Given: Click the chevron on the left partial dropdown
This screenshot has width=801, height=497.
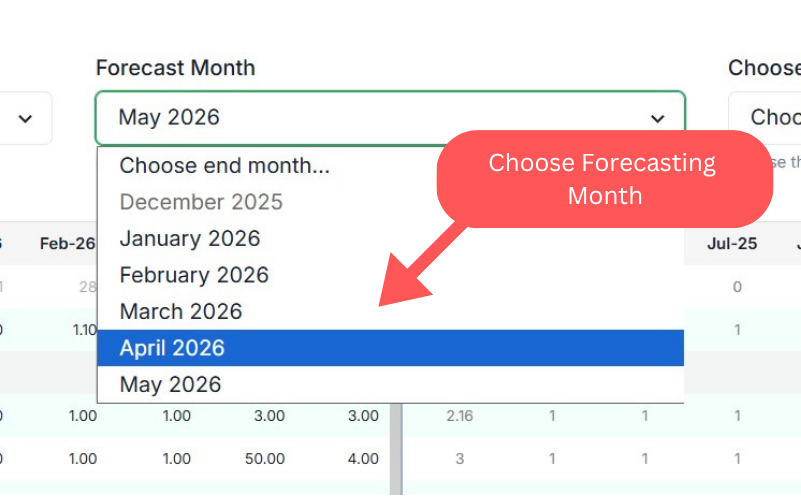Looking at the screenshot, I should pyautogui.click(x=26, y=118).
